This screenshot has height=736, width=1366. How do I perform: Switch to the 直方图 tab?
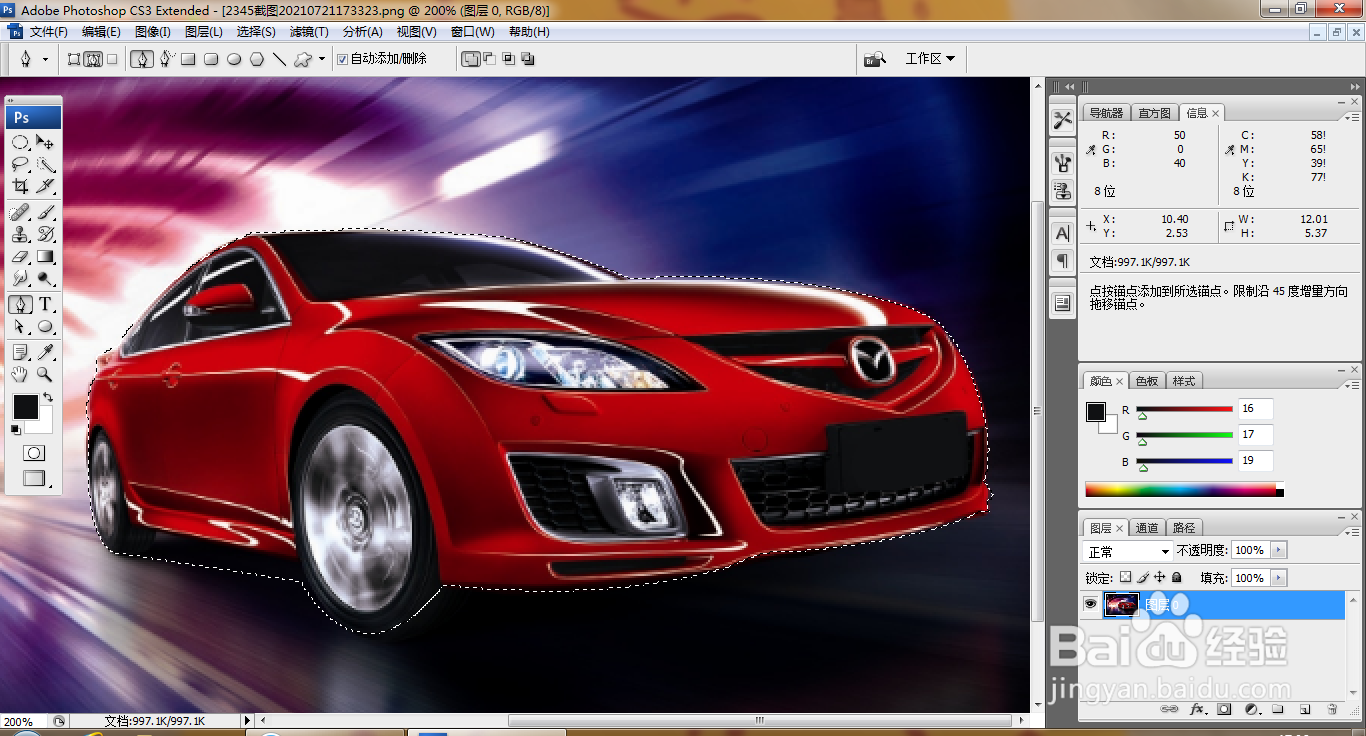[x=1155, y=113]
